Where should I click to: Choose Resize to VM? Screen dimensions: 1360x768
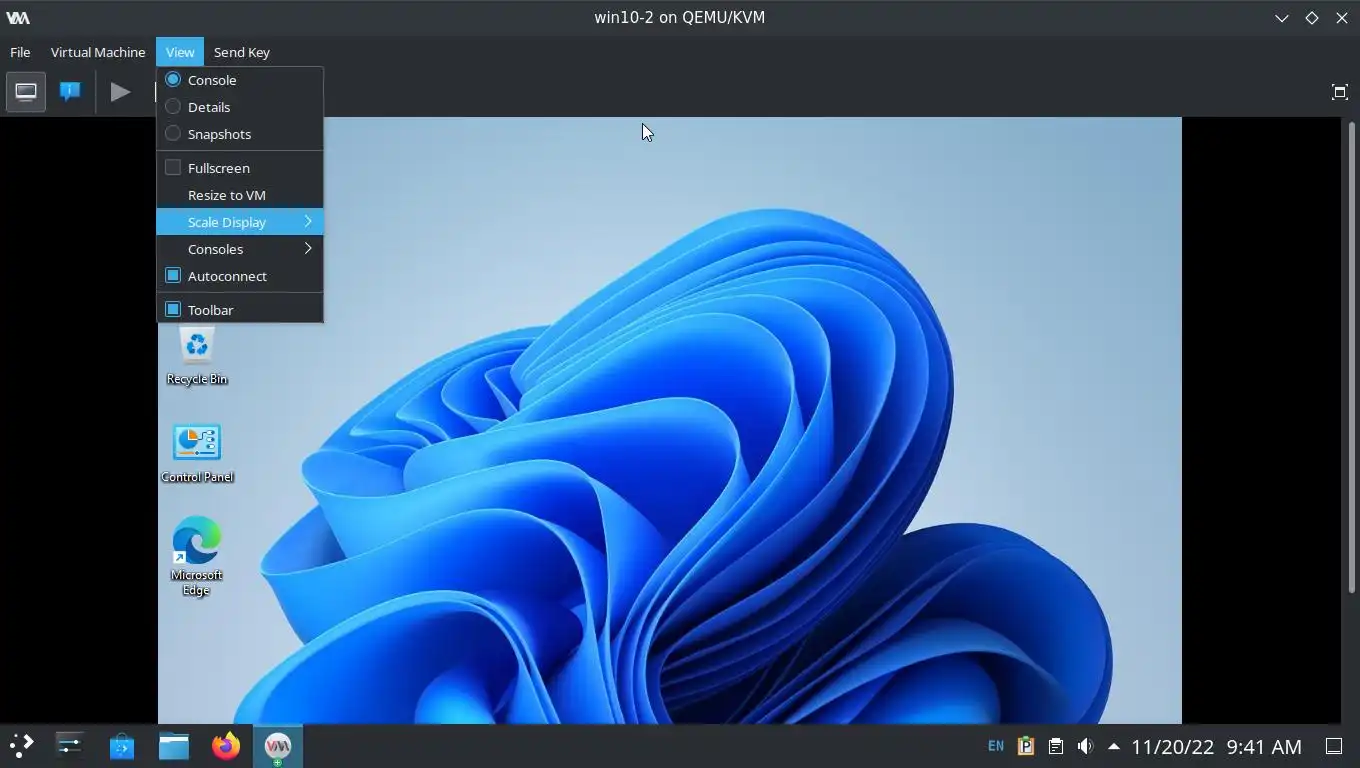pos(240,195)
